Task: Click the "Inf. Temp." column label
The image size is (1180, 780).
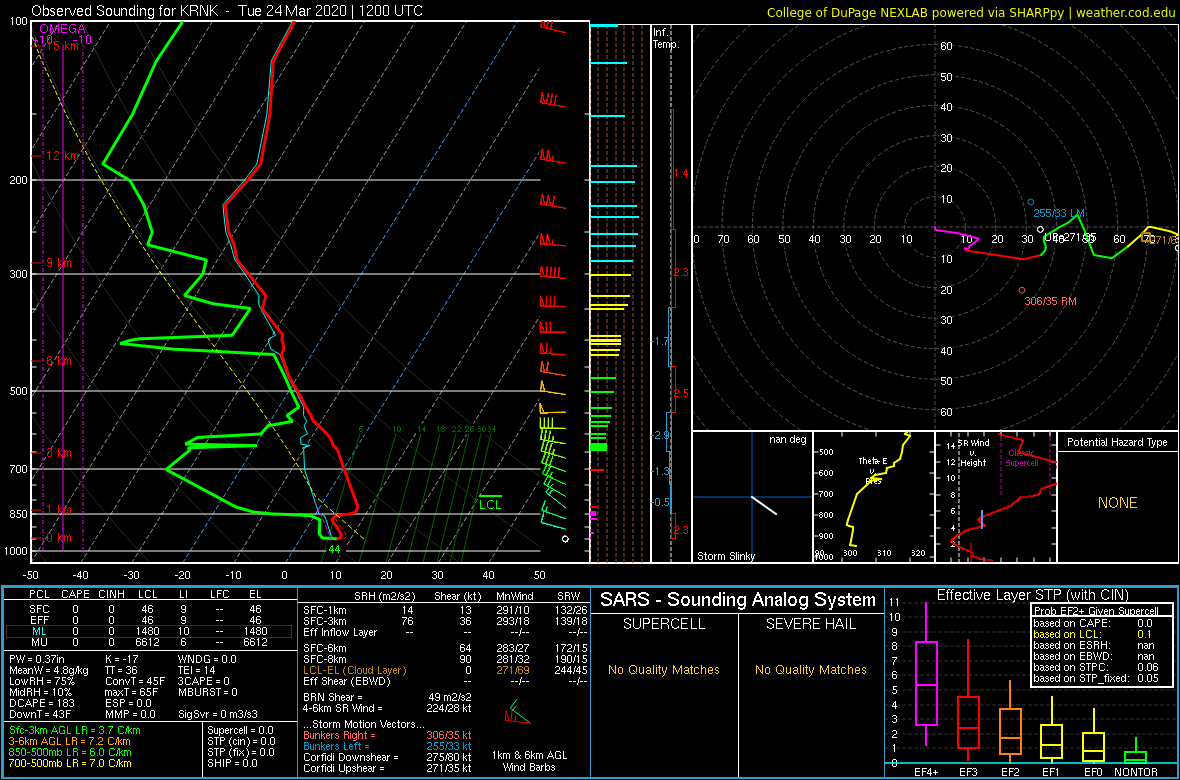Action: pyautogui.click(x=668, y=39)
